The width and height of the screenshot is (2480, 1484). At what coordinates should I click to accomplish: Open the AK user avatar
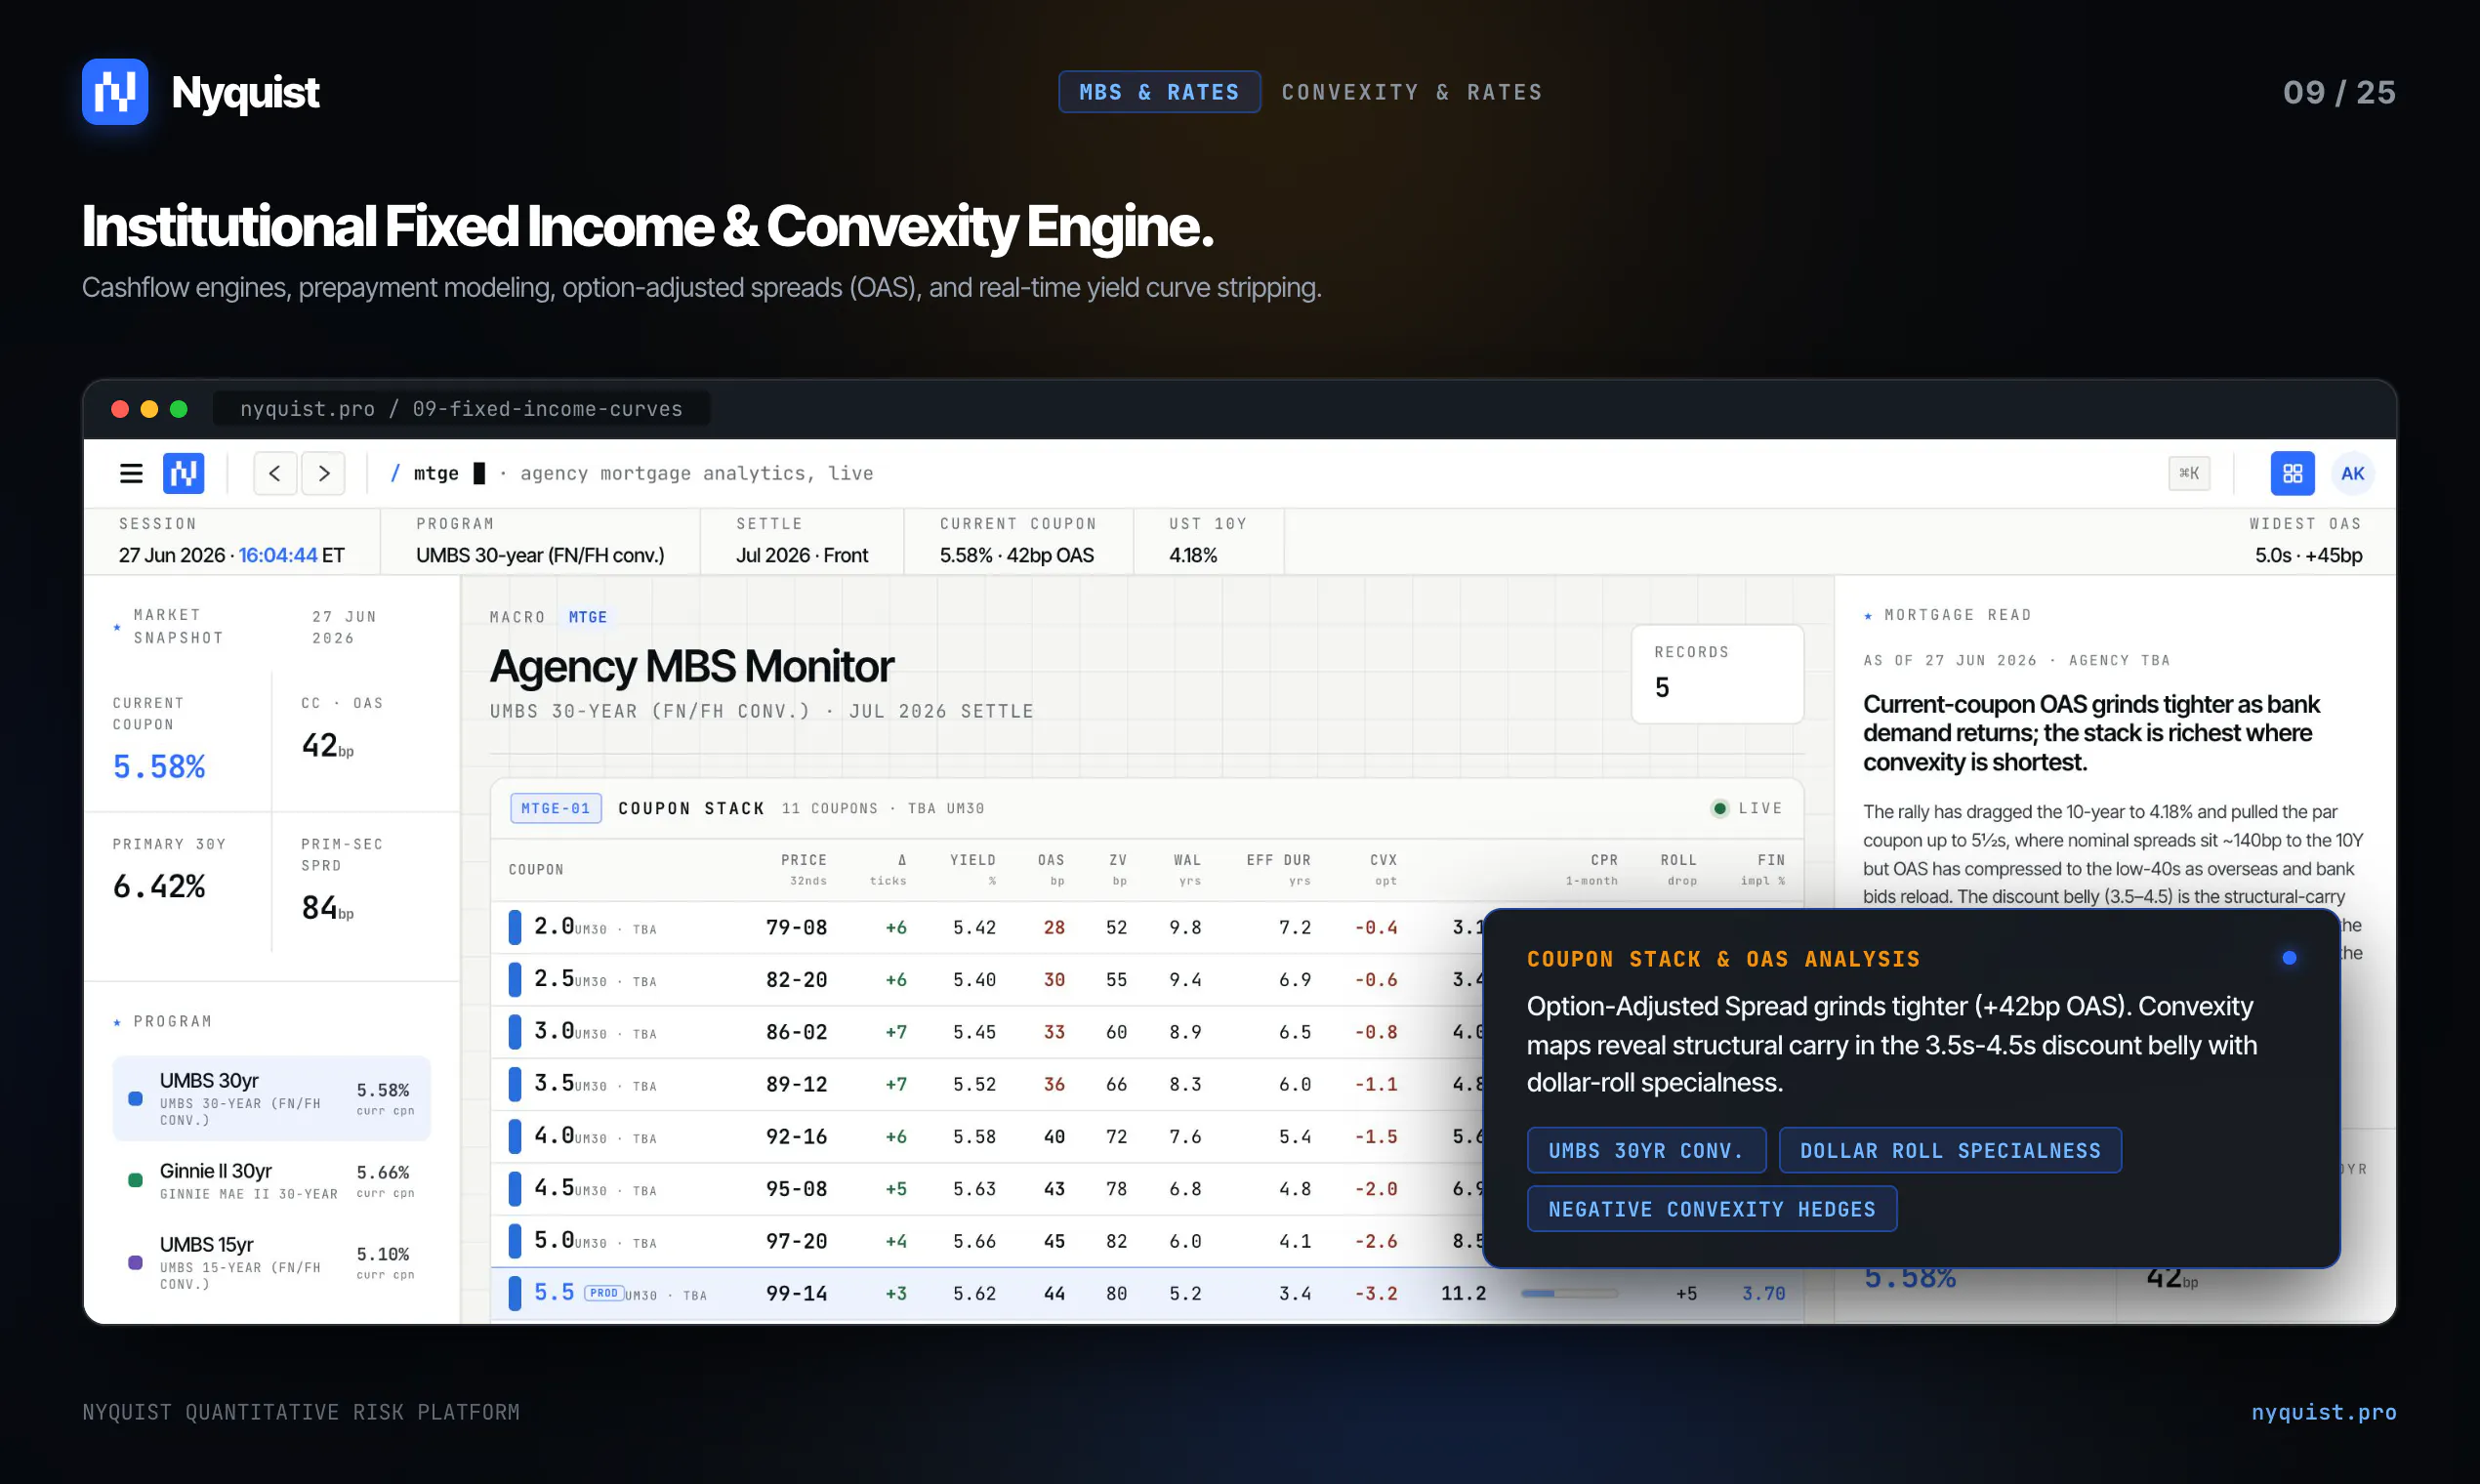(2353, 473)
